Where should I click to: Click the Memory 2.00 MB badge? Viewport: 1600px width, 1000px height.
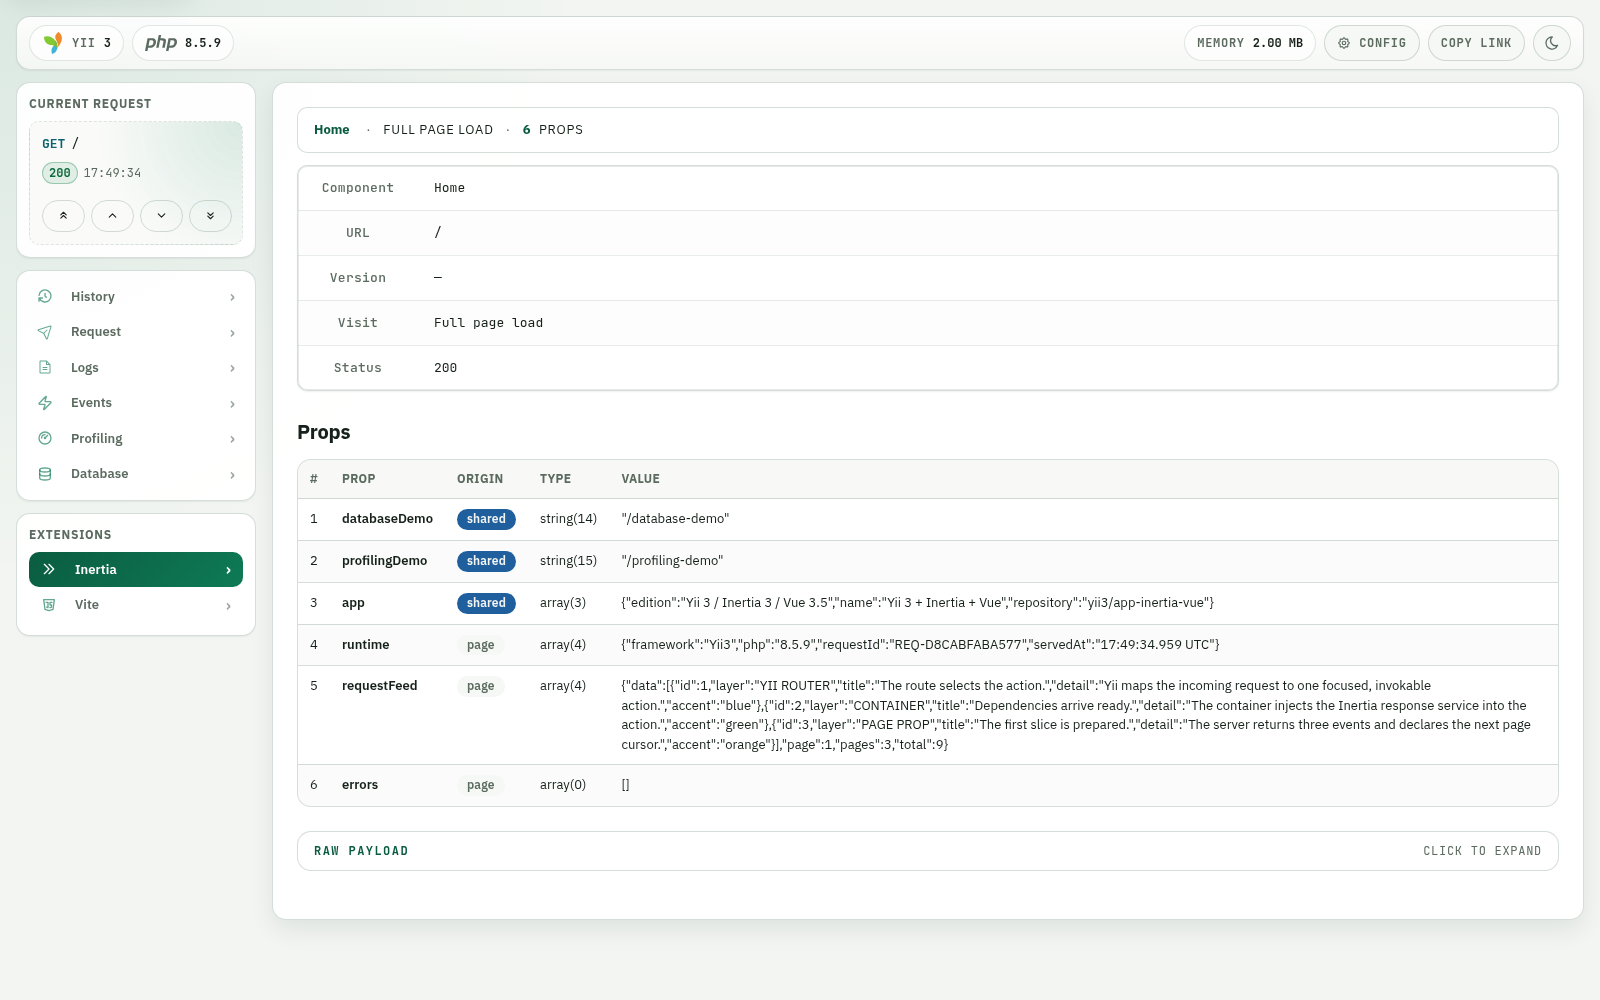point(1250,43)
